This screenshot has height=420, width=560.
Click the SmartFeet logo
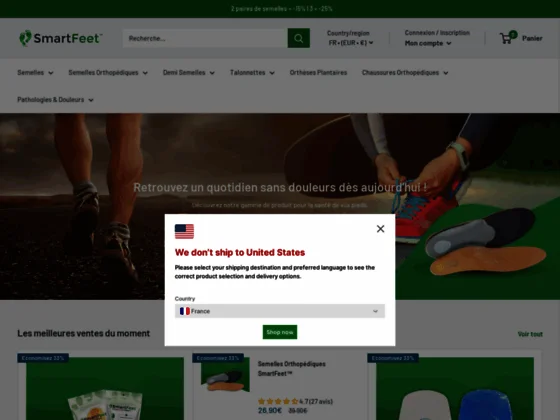tap(61, 38)
